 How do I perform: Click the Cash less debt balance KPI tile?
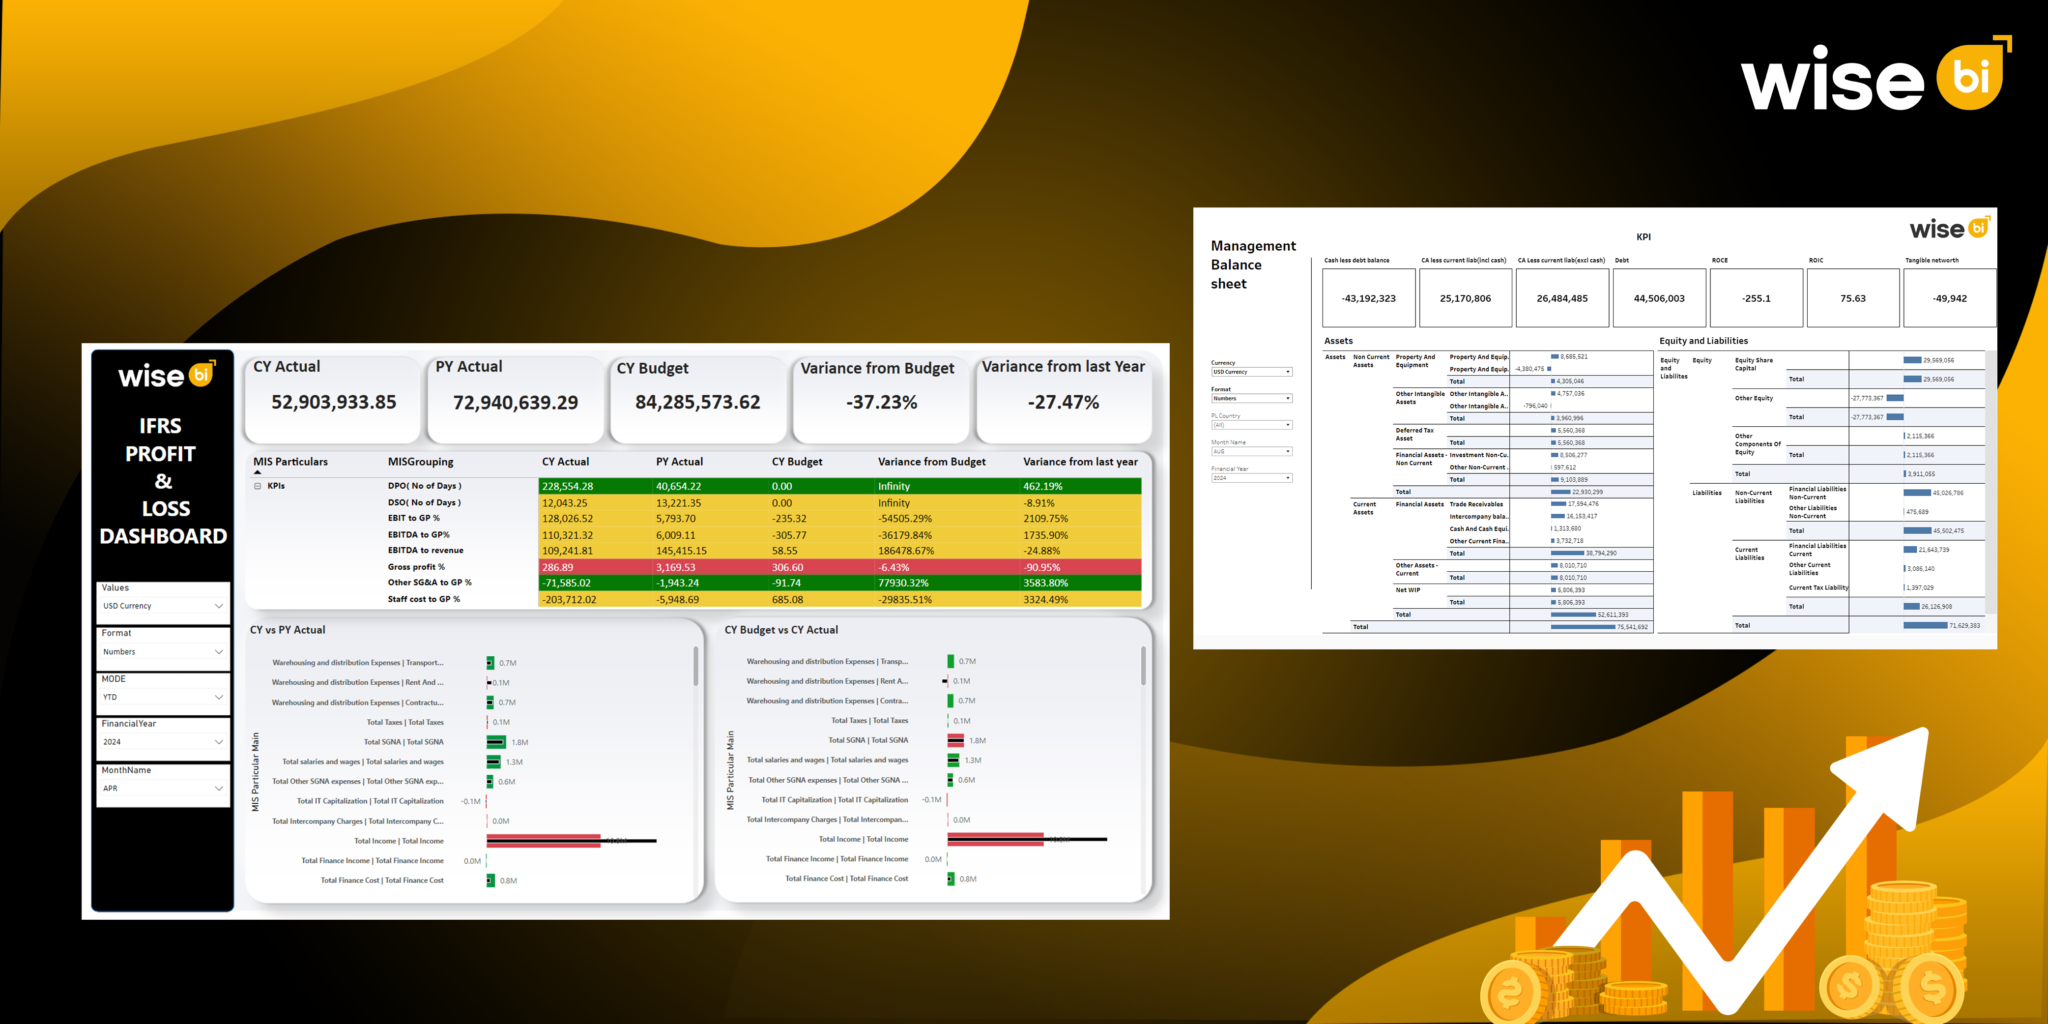pos(1367,297)
